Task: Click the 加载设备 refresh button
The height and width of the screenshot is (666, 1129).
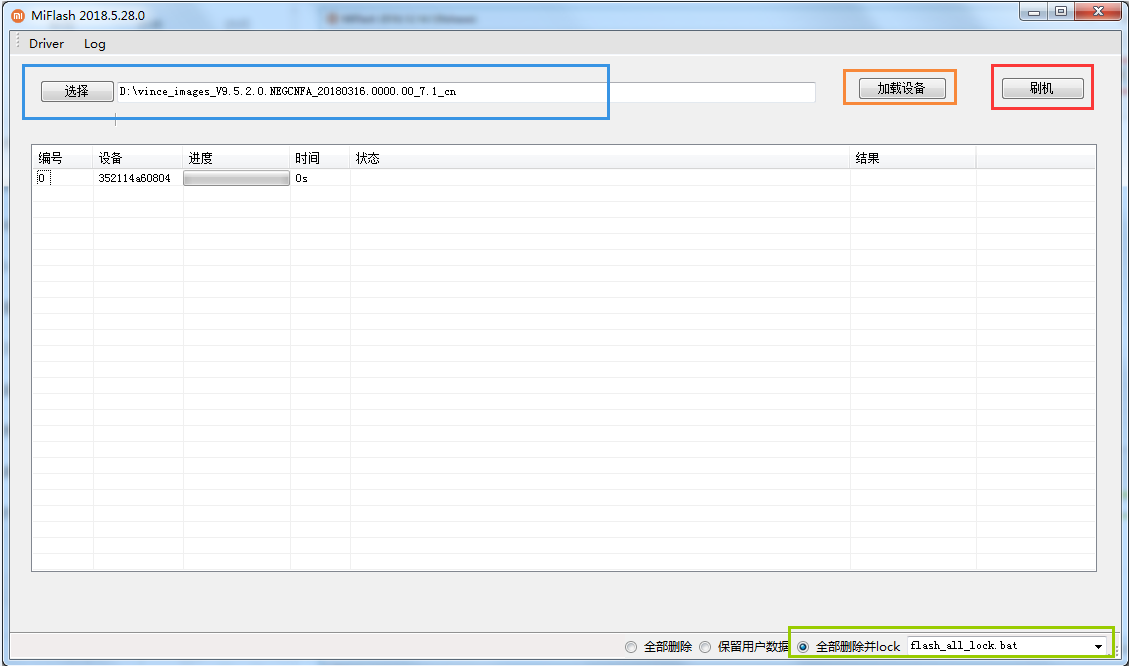Action: pyautogui.click(x=901, y=89)
